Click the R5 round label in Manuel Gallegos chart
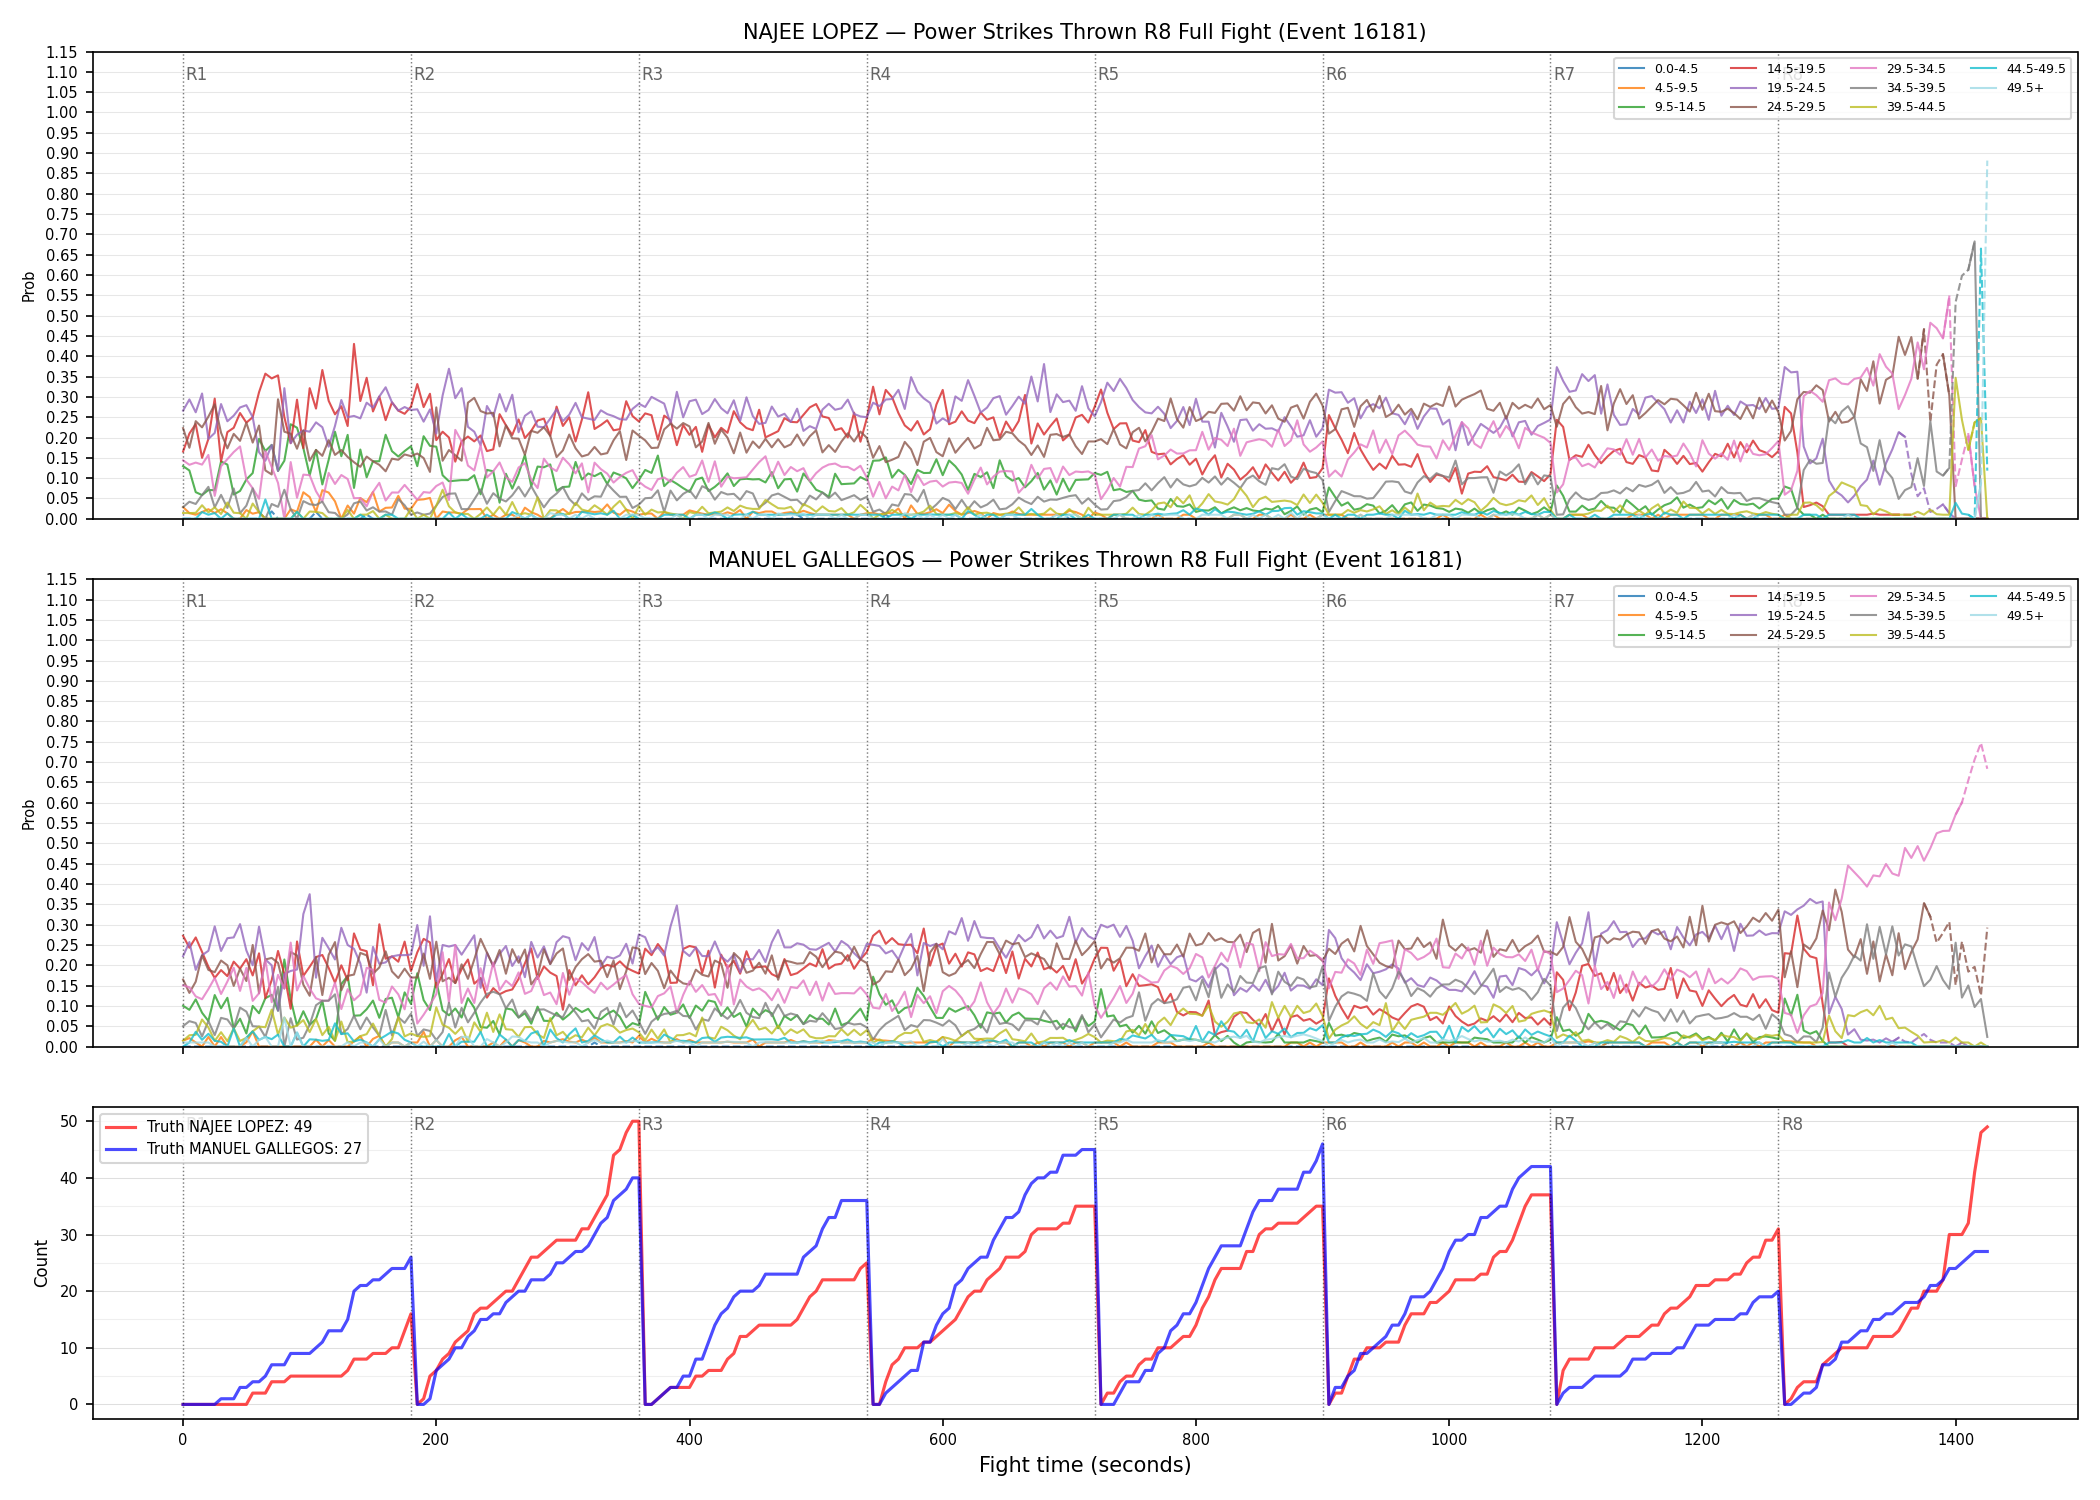 [x=1108, y=601]
